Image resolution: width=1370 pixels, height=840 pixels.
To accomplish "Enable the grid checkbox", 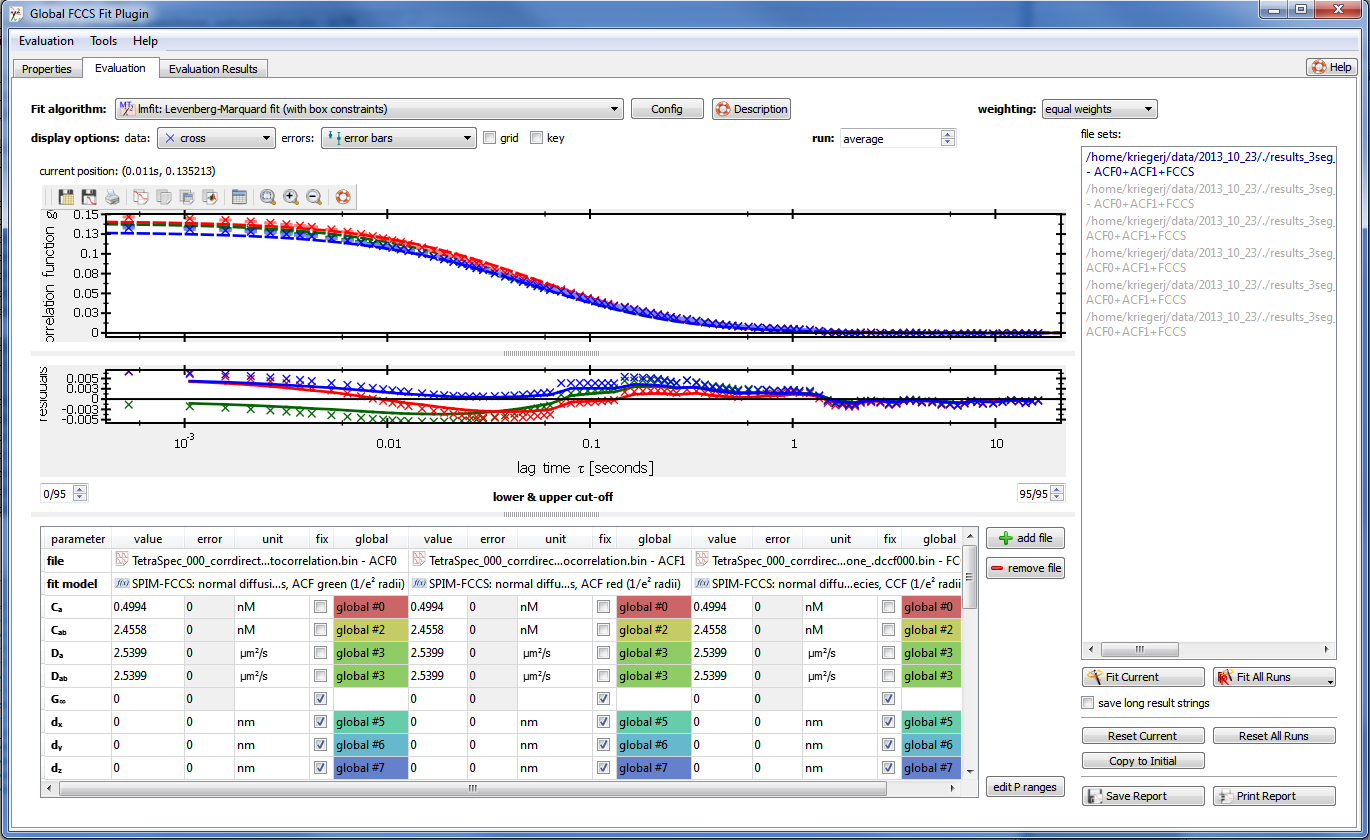I will [490, 138].
